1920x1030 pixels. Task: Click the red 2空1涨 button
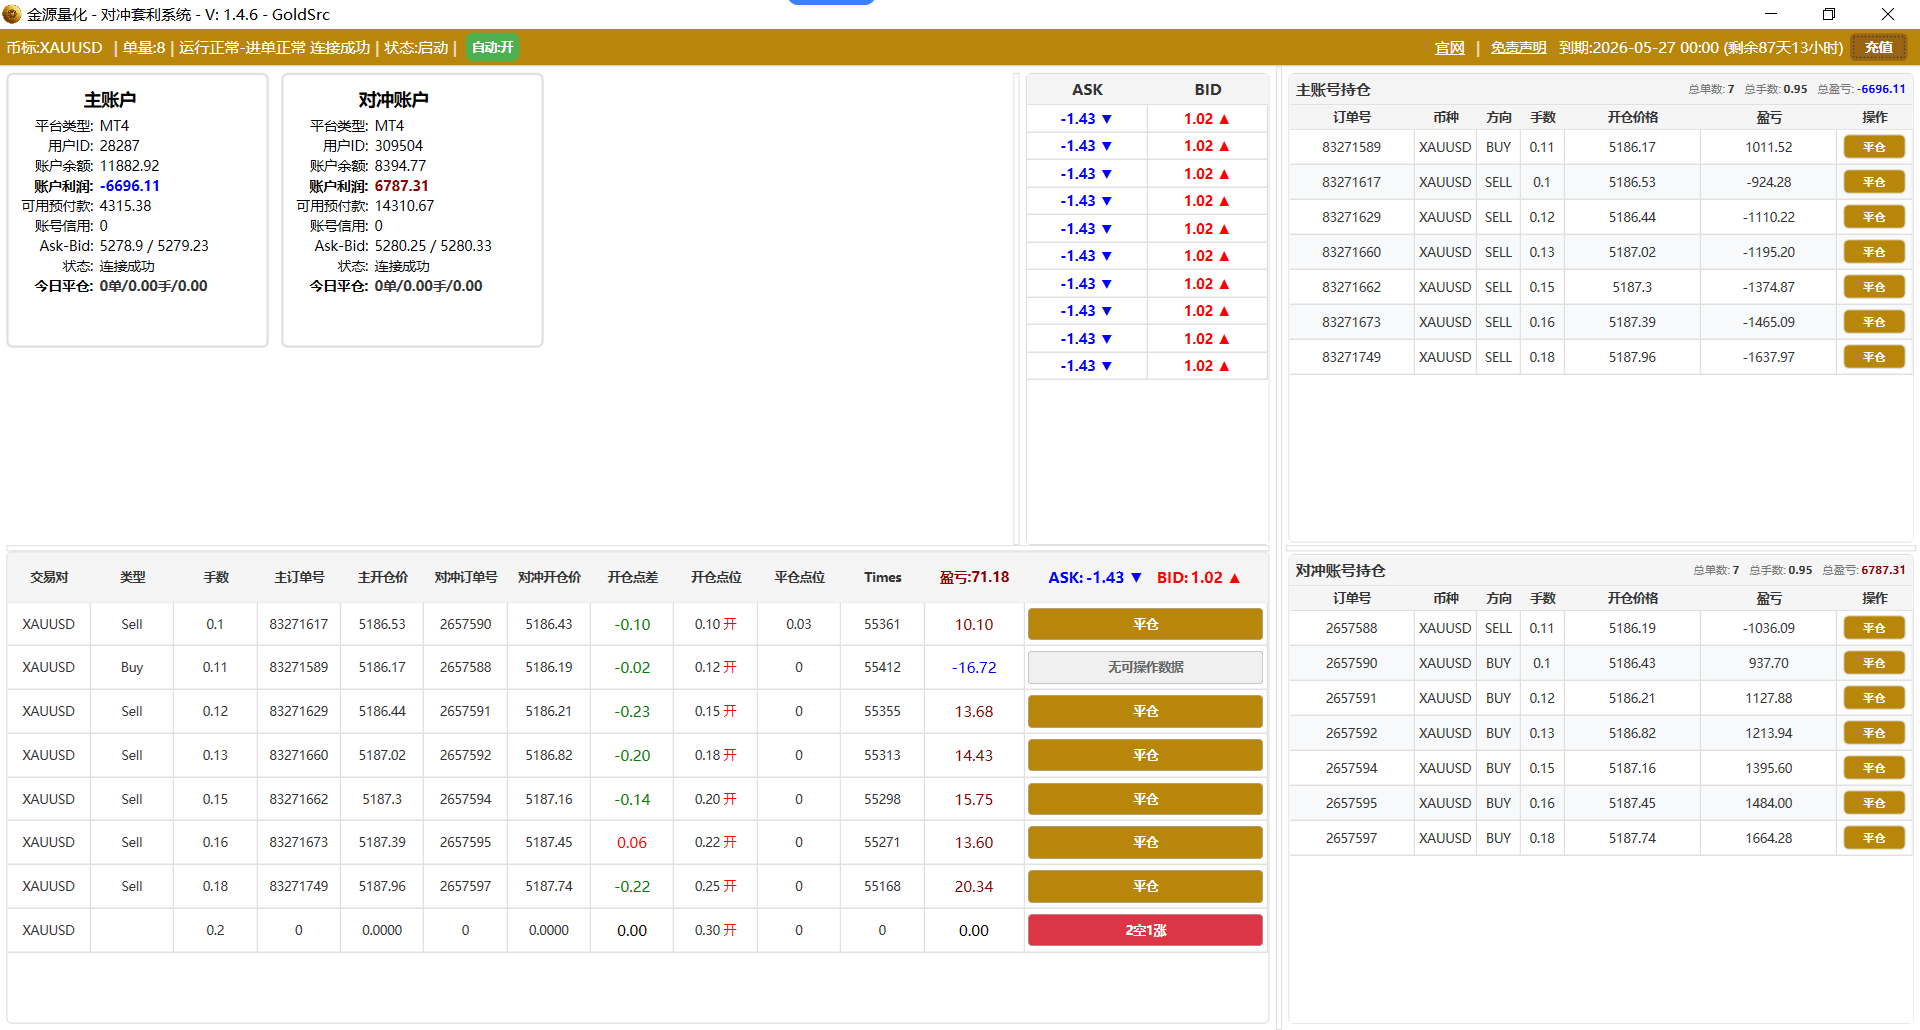coord(1145,930)
